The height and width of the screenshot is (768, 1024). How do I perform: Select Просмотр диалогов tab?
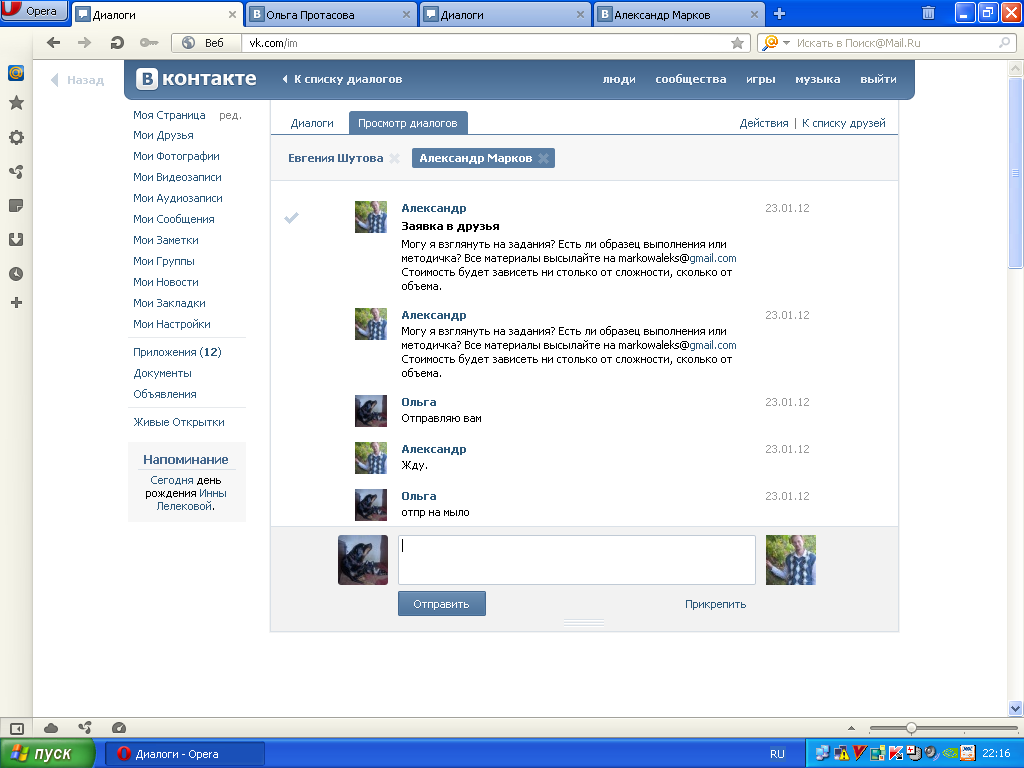click(x=408, y=123)
